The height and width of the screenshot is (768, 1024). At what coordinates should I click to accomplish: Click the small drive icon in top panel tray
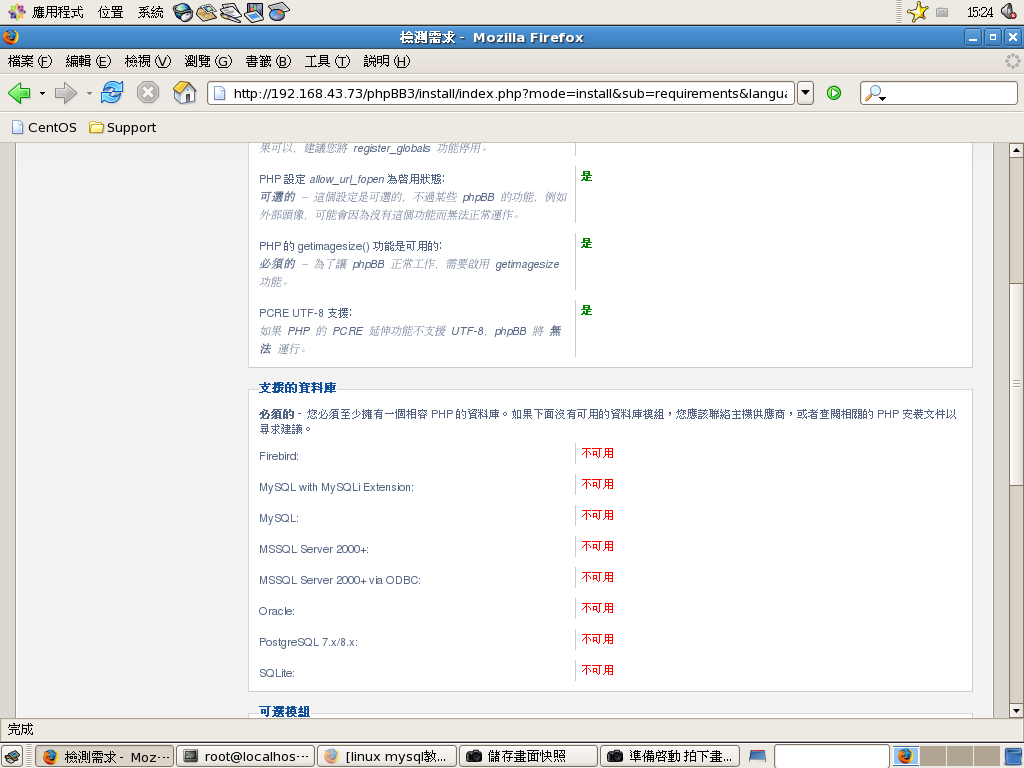tap(942, 12)
